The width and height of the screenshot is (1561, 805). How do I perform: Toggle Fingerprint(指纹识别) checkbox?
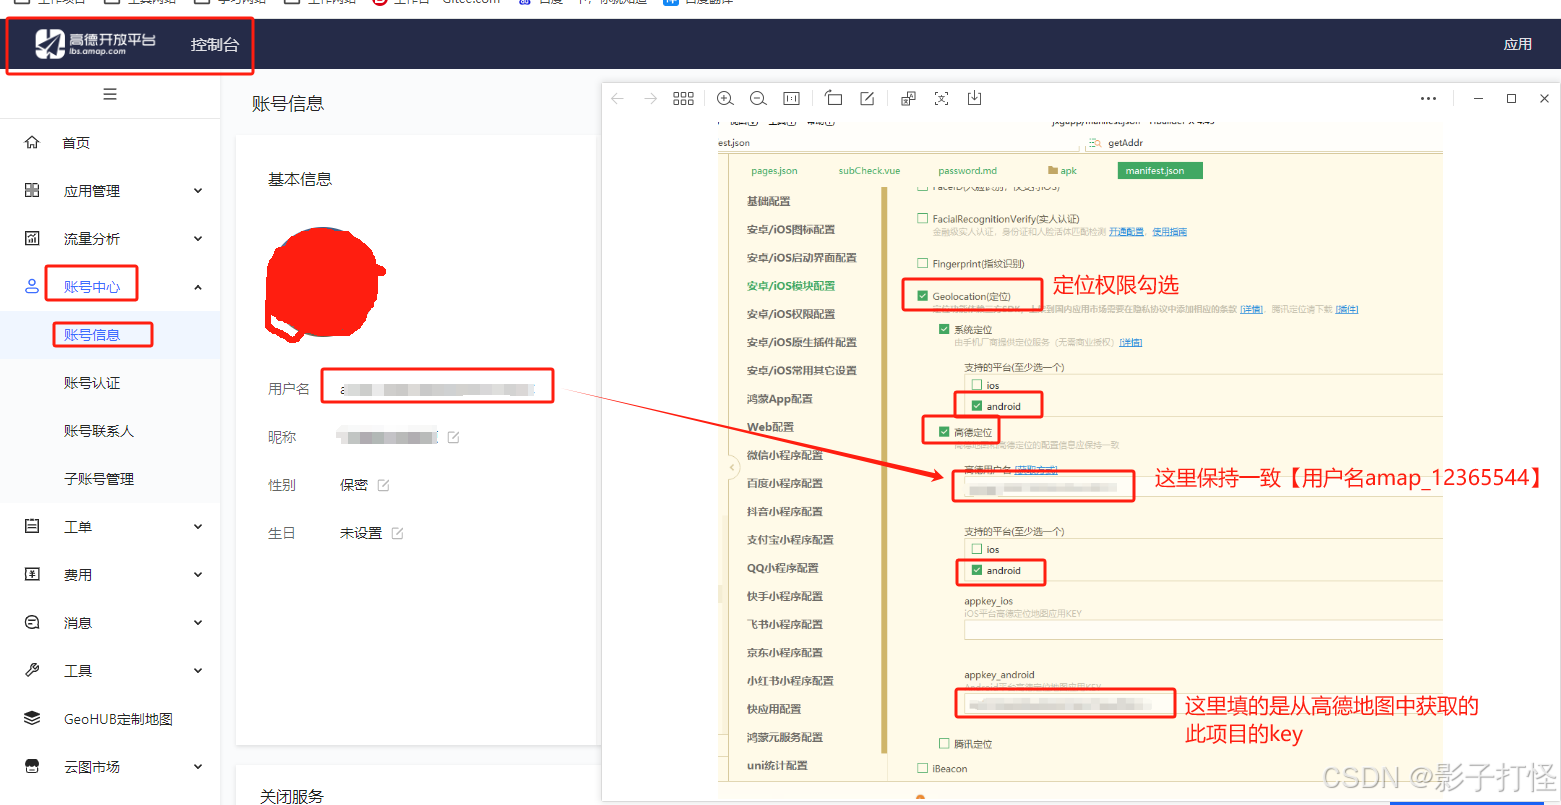(923, 264)
